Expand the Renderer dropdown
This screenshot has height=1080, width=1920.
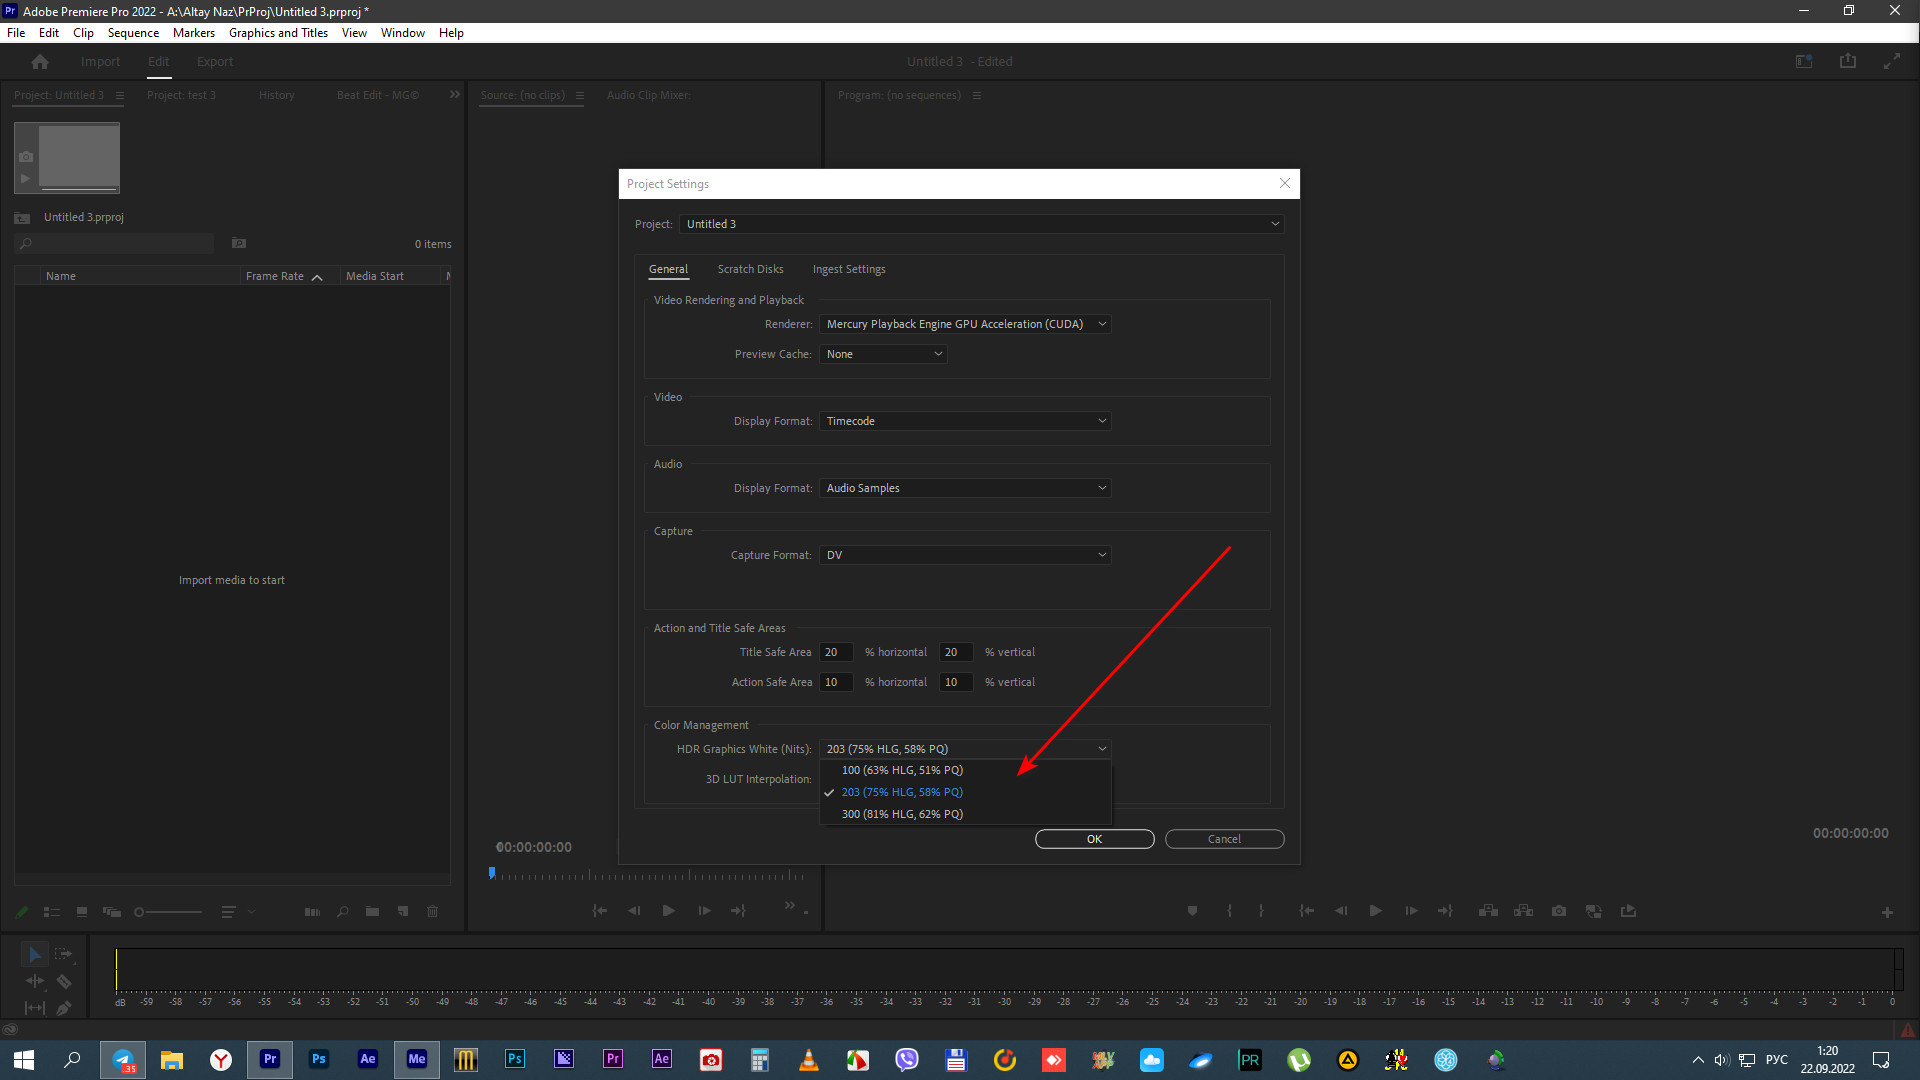[x=965, y=324]
